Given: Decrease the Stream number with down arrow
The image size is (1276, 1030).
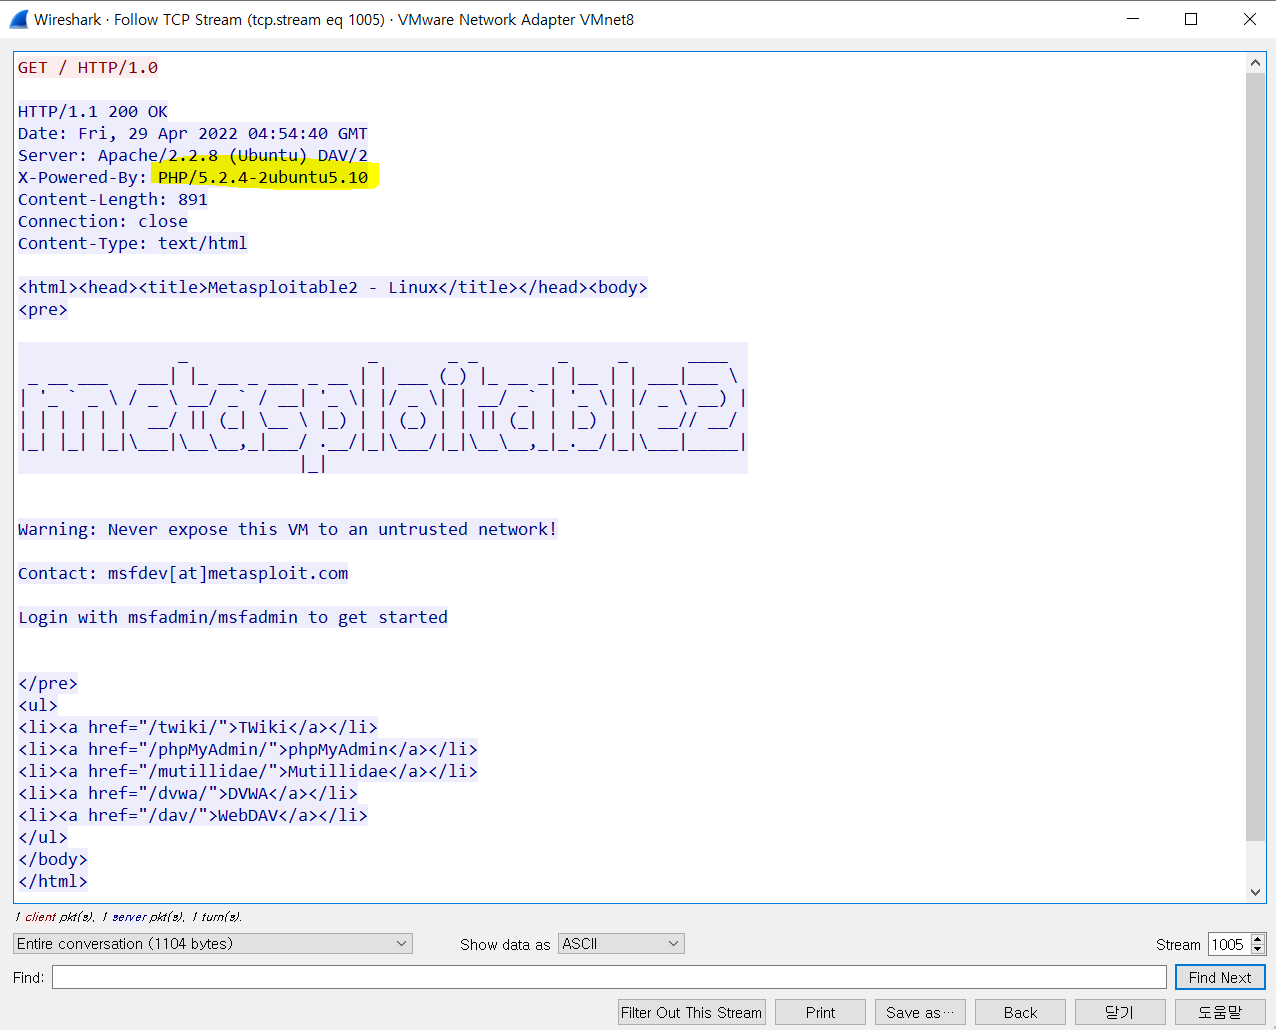Looking at the screenshot, I should [1258, 949].
